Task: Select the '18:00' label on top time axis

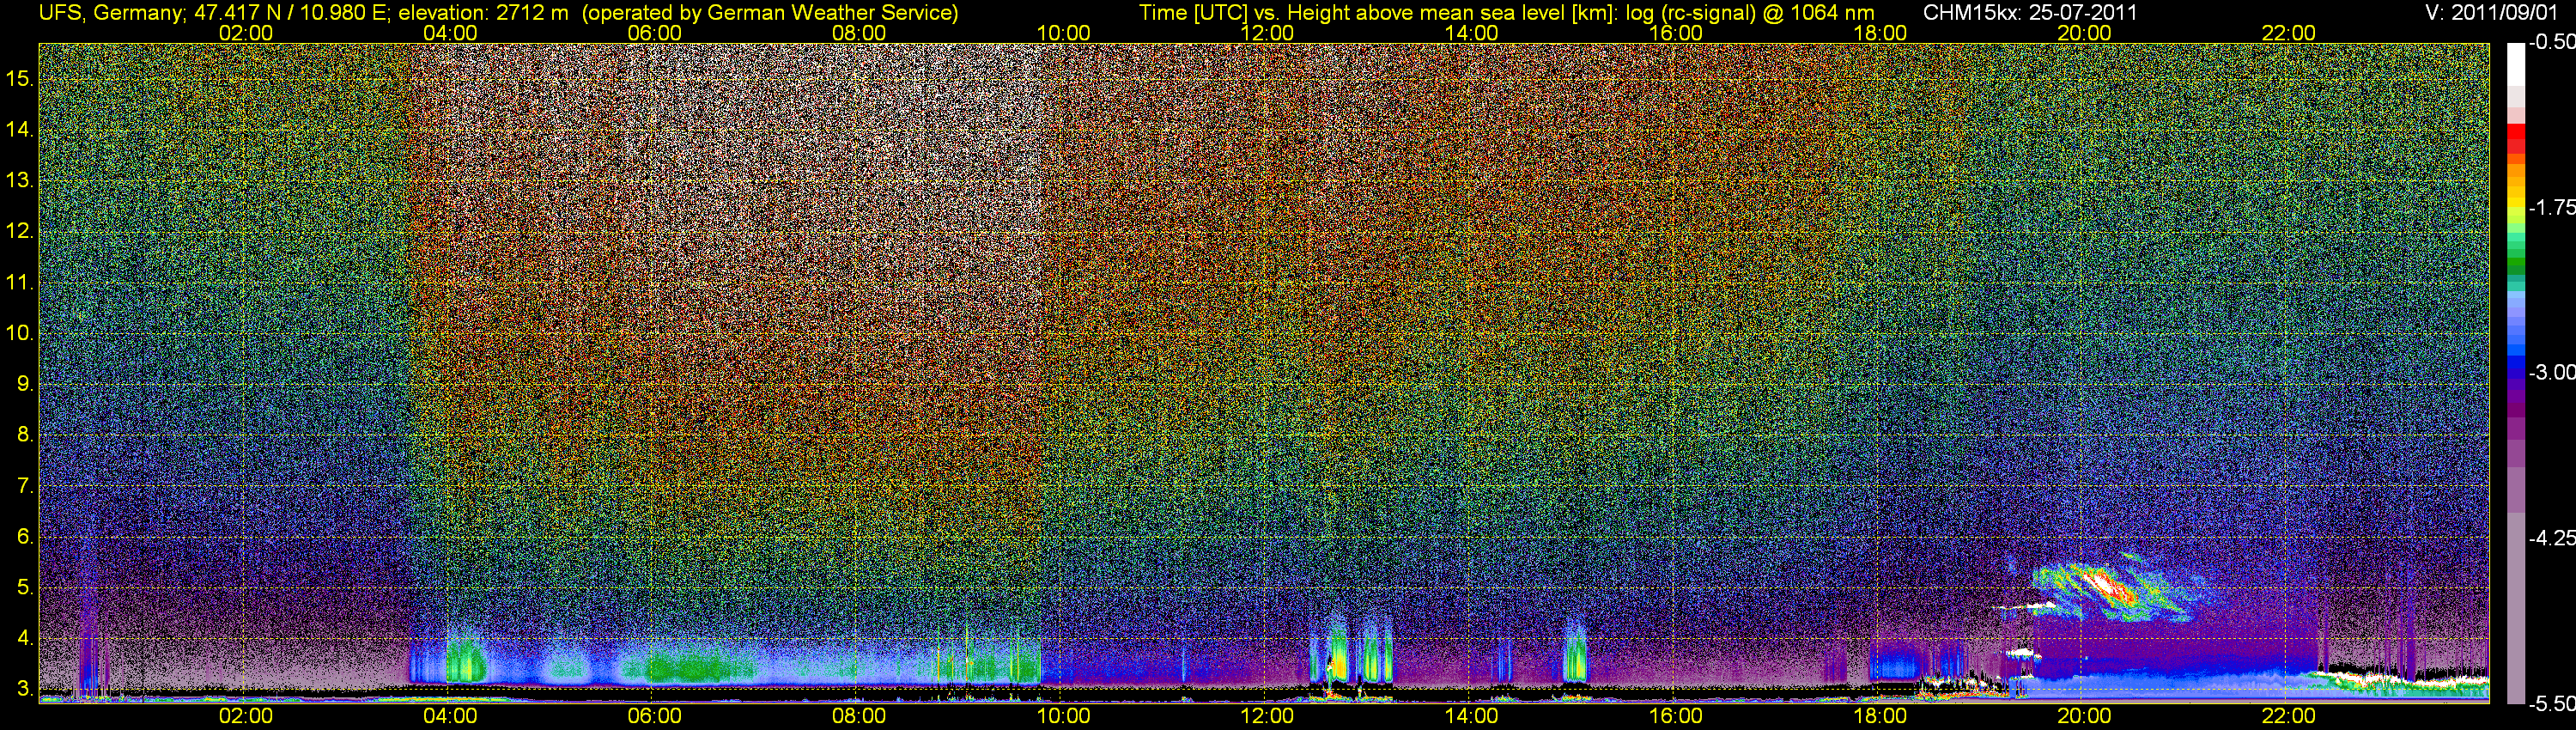Action: tap(1880, 33)
